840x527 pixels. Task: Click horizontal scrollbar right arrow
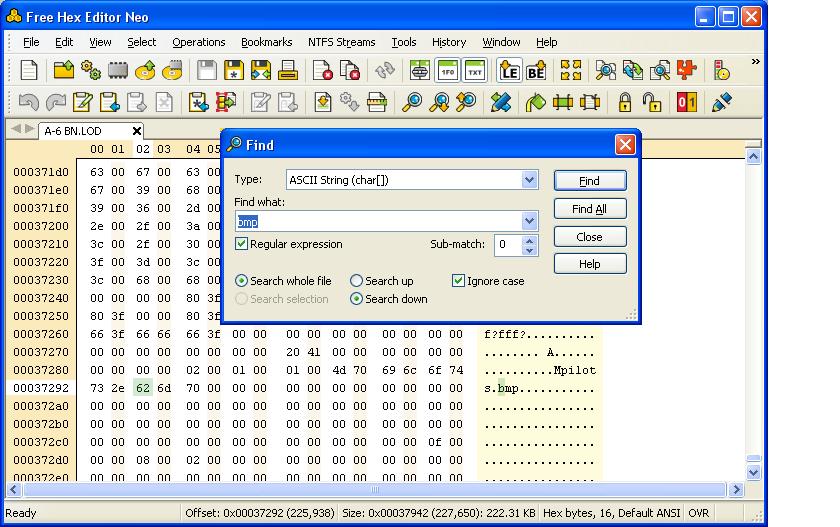click(737, 490)
